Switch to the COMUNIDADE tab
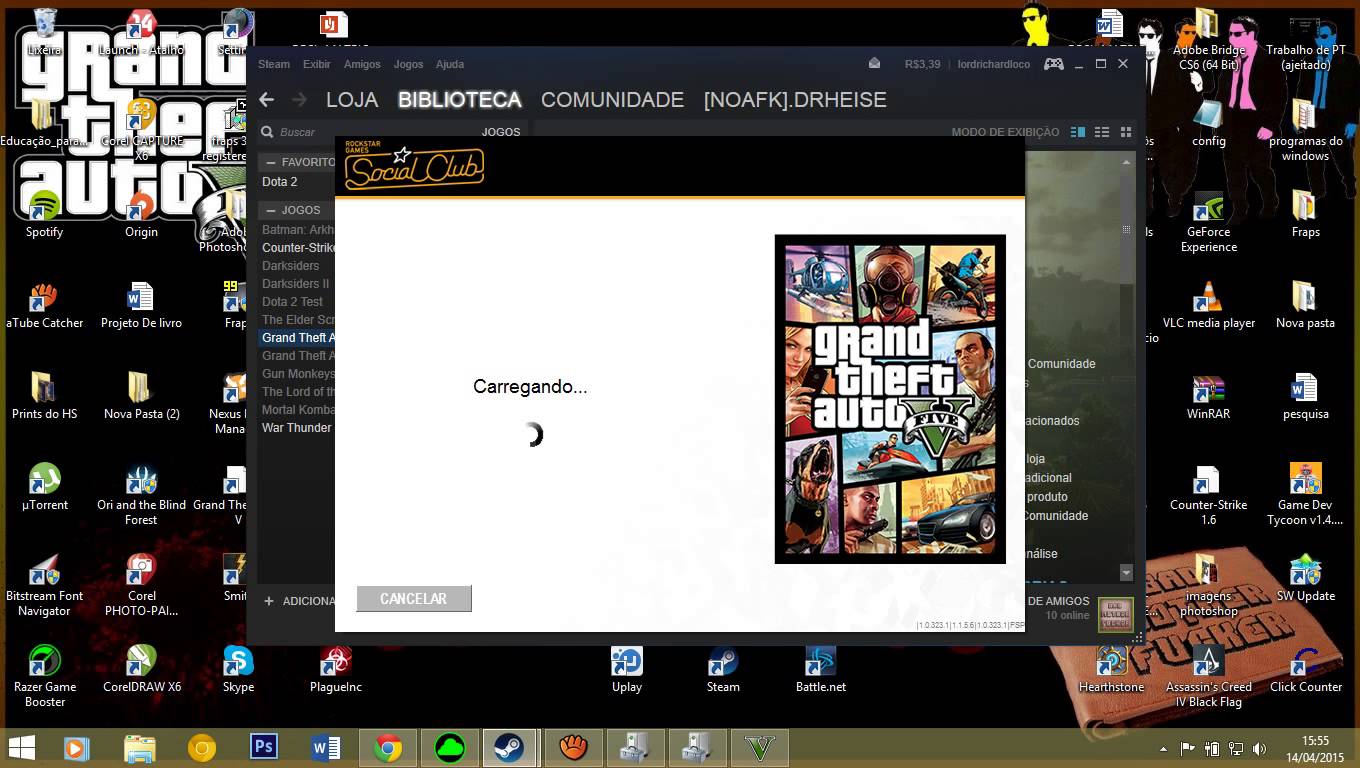The image size is (1360, 768). [612, 100]
